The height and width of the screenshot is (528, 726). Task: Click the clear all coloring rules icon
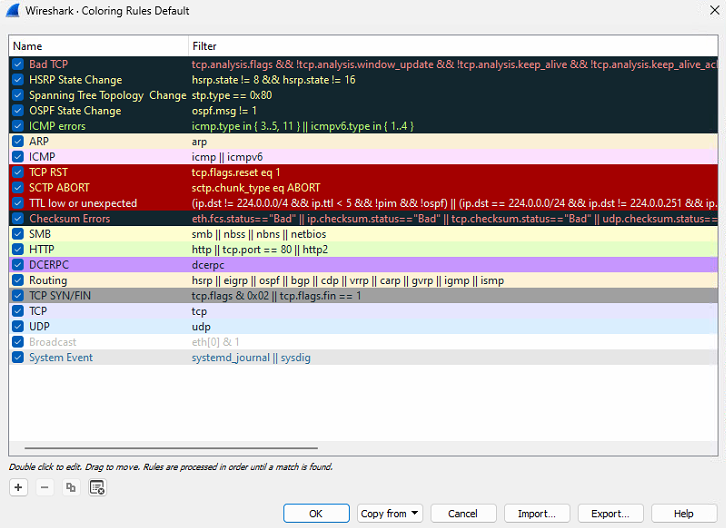click(x=97, y=487)
